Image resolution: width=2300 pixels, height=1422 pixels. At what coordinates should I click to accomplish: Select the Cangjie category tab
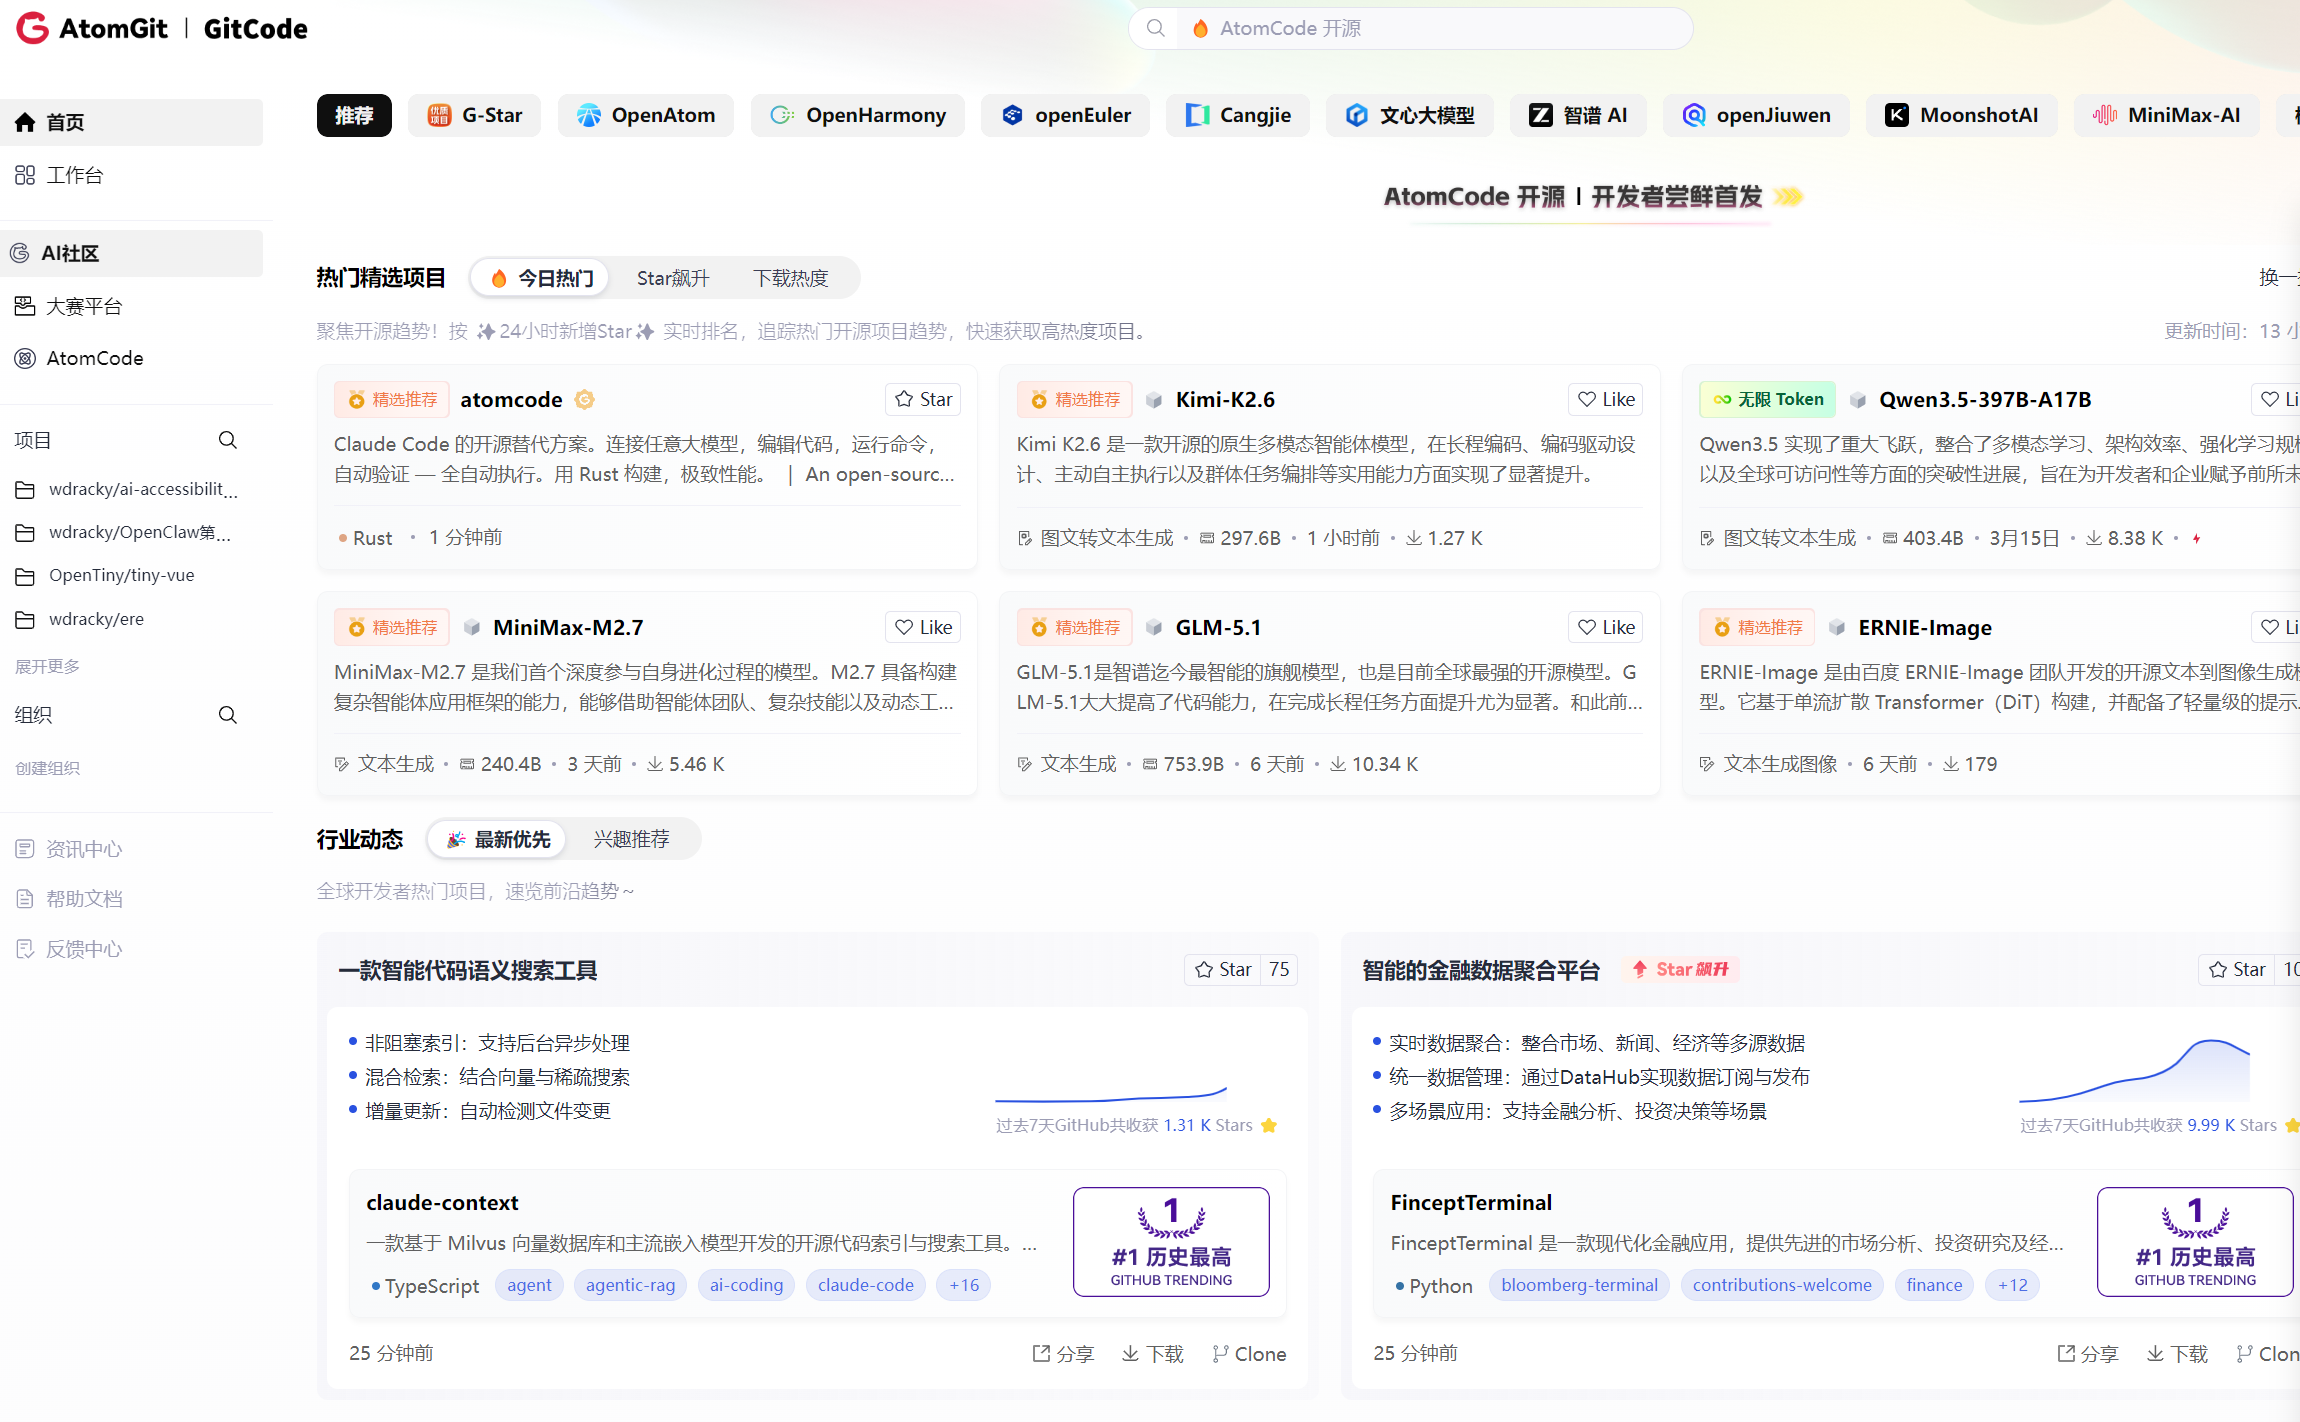1238,115
